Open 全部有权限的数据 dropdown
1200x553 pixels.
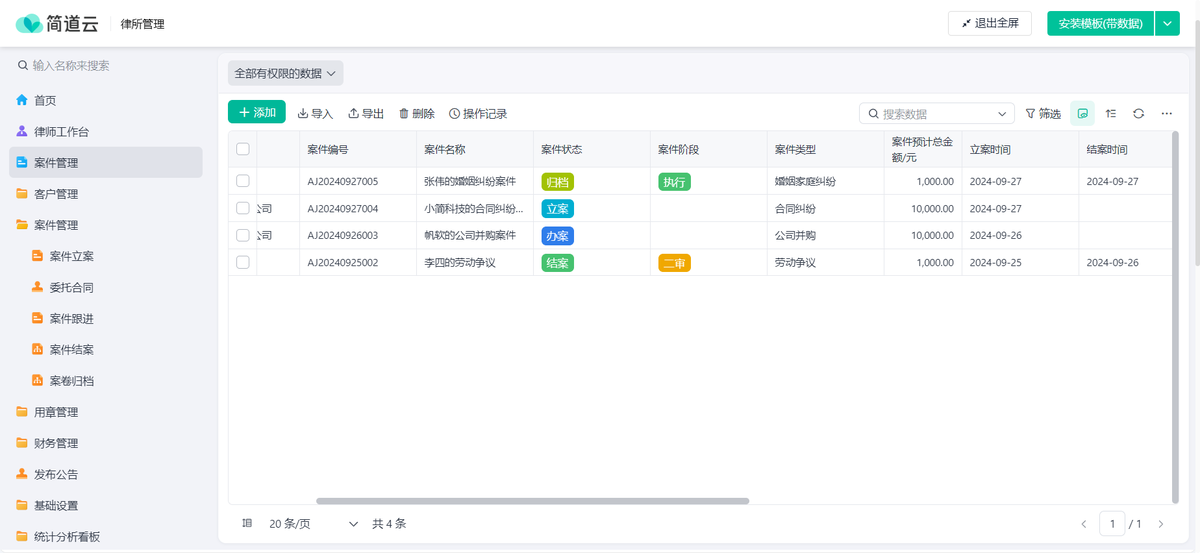pyautogui.click(x=285, y=73)
